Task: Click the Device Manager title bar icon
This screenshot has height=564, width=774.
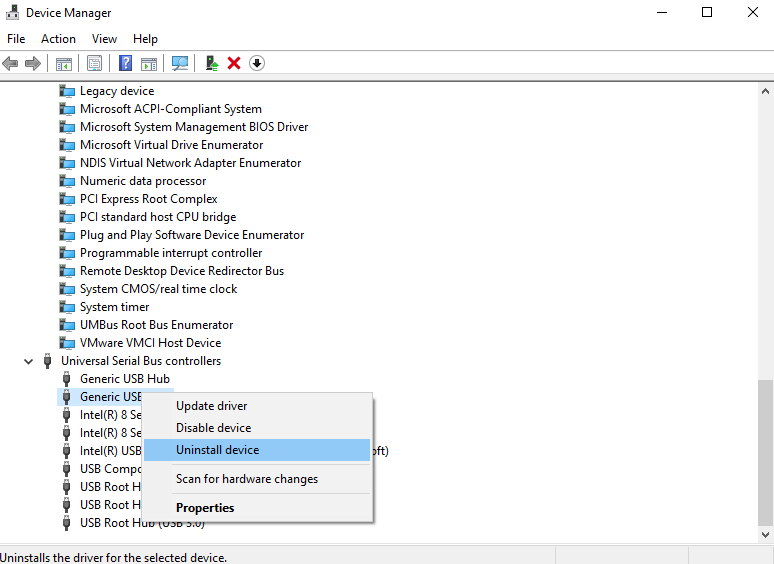Action: 12,12
